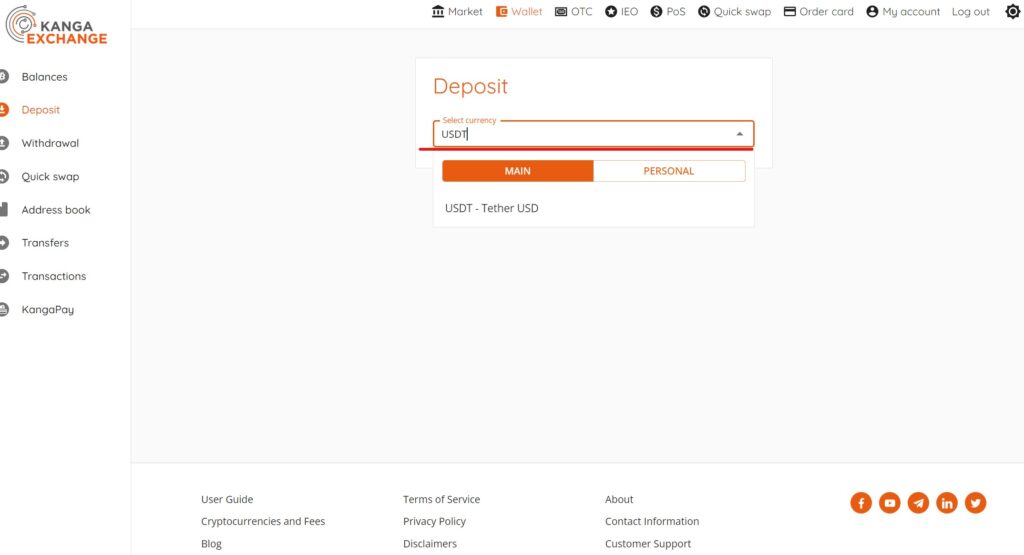Collapse the currency dropdown arrow
Viewport: 1024px width, 555px height.
point(740,134)
